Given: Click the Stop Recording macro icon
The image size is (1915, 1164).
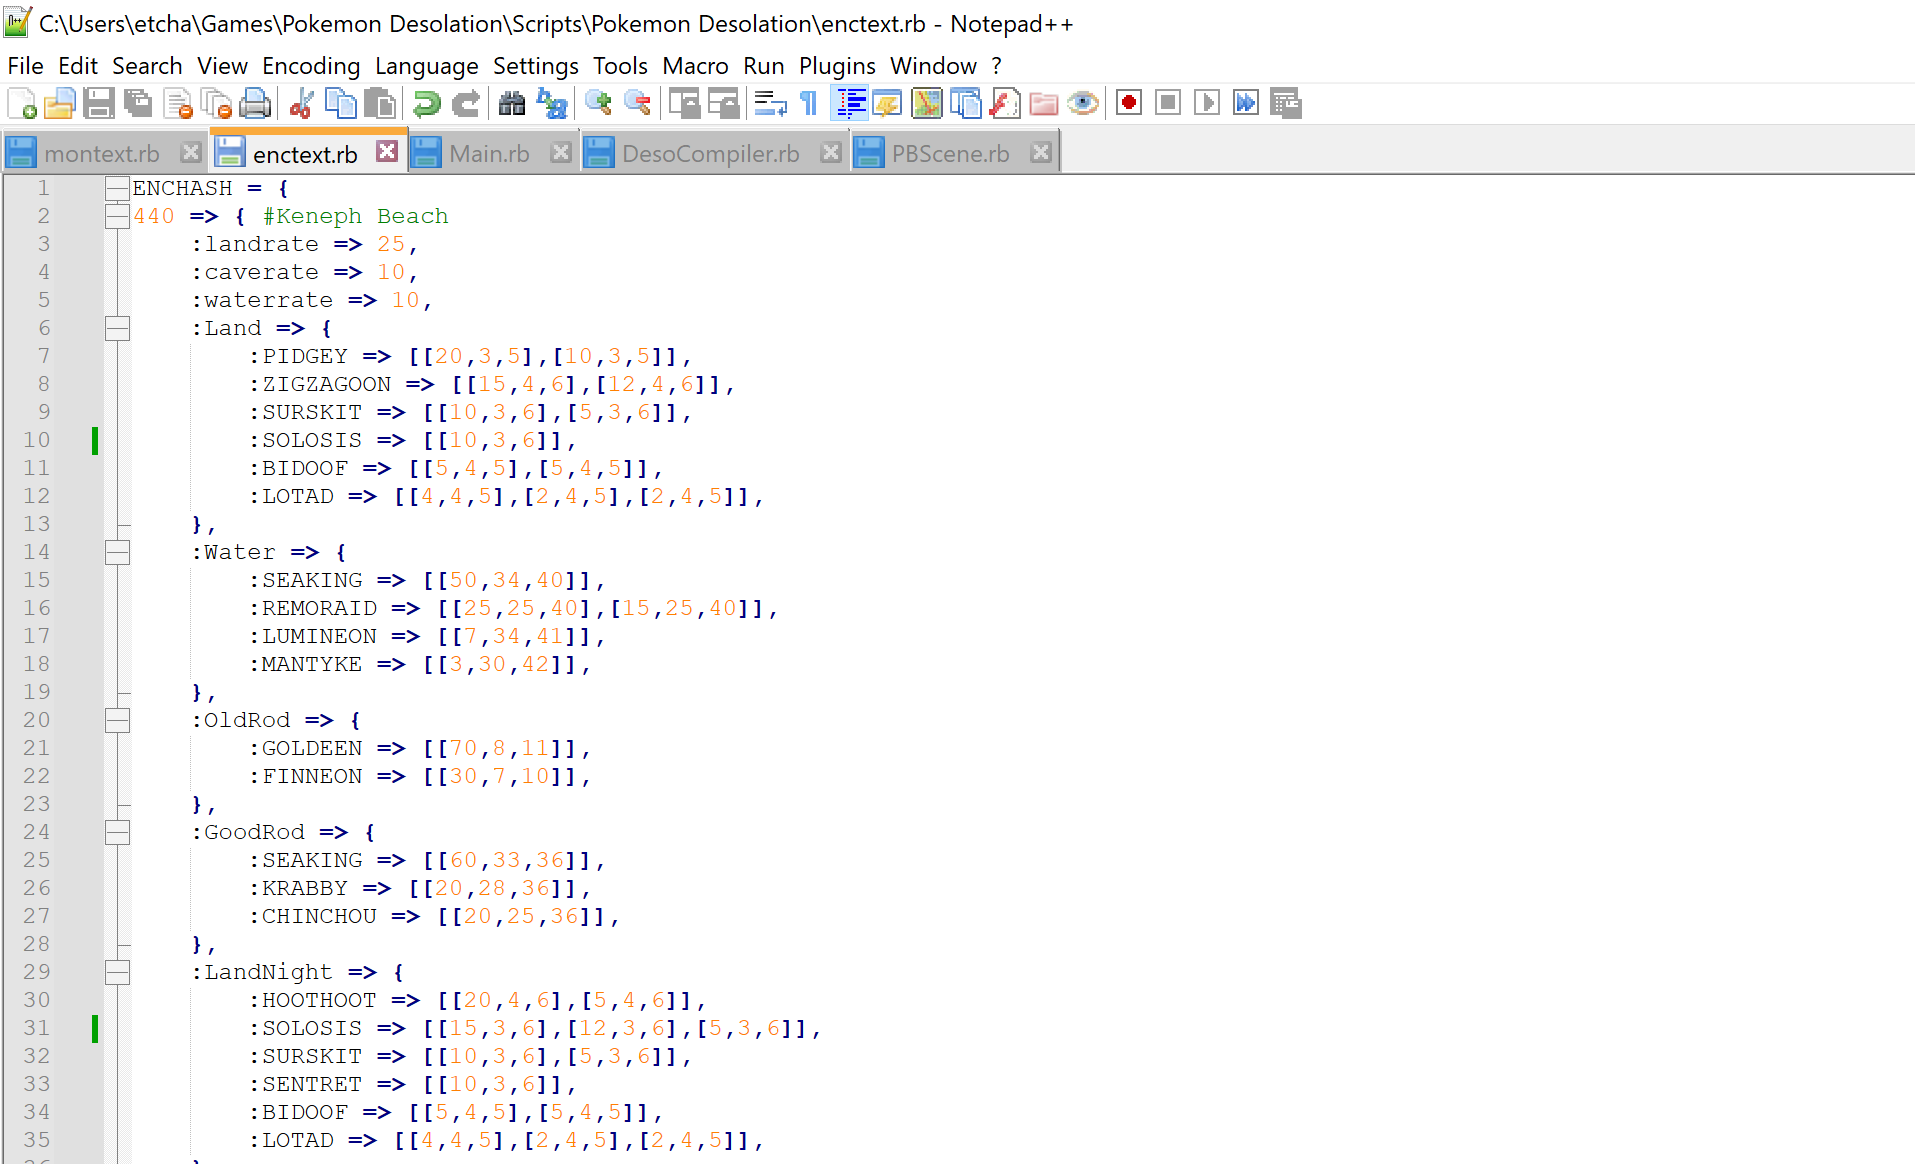Looking at the screenshot, I should pyautogui.click(x=1168, y=103).
